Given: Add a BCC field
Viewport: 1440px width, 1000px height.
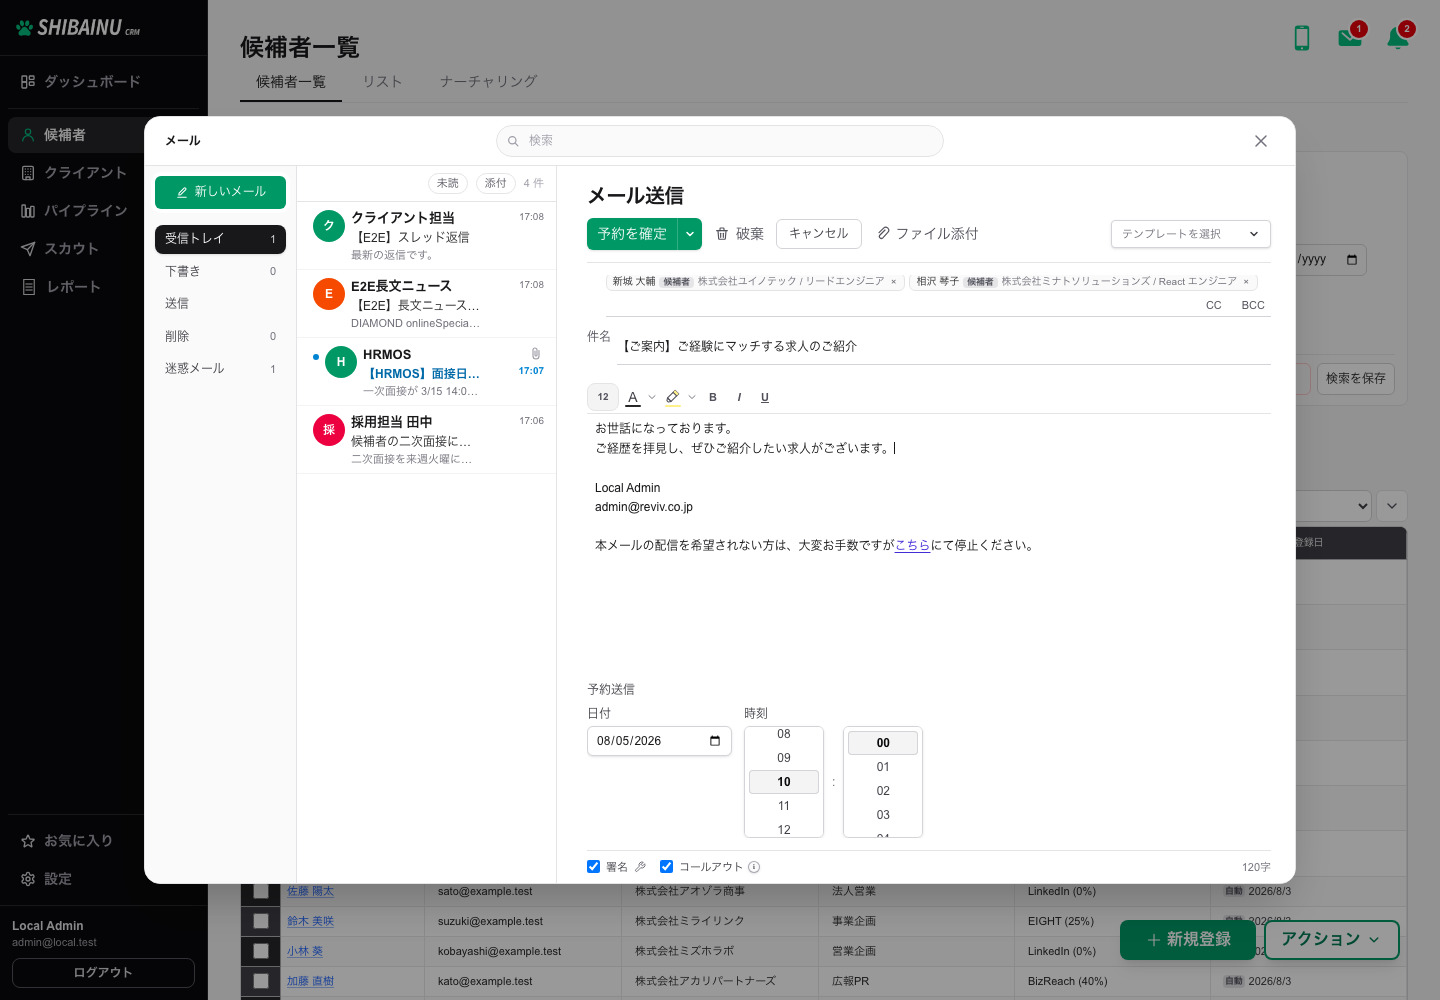Looking at the screenshot, I should (x=1253, y=305).
